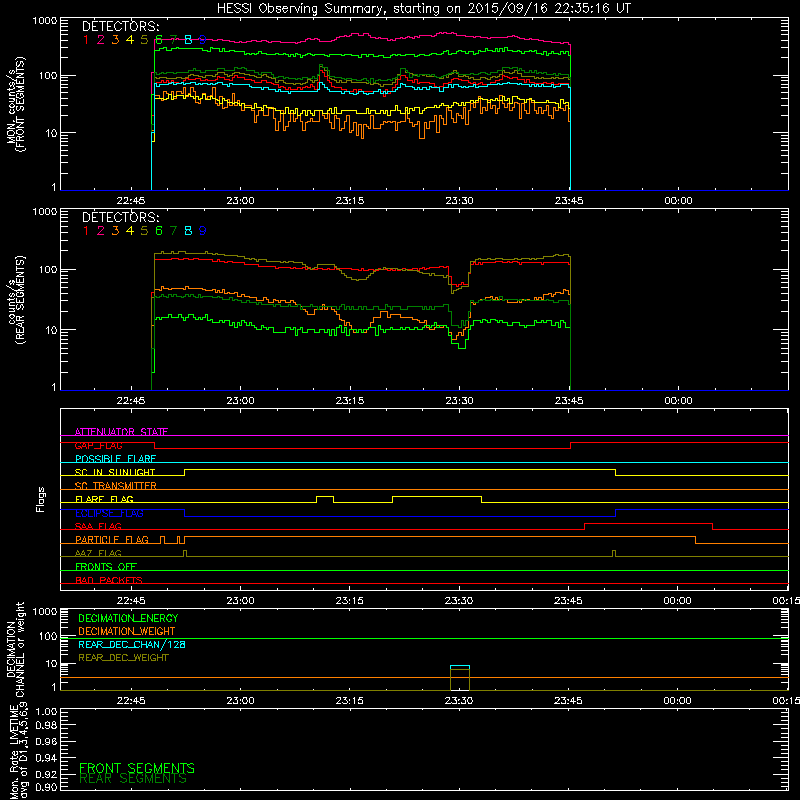Click the HESSI Observing Summary title text
Screen dimensions: 800x800
click(423, 8)
